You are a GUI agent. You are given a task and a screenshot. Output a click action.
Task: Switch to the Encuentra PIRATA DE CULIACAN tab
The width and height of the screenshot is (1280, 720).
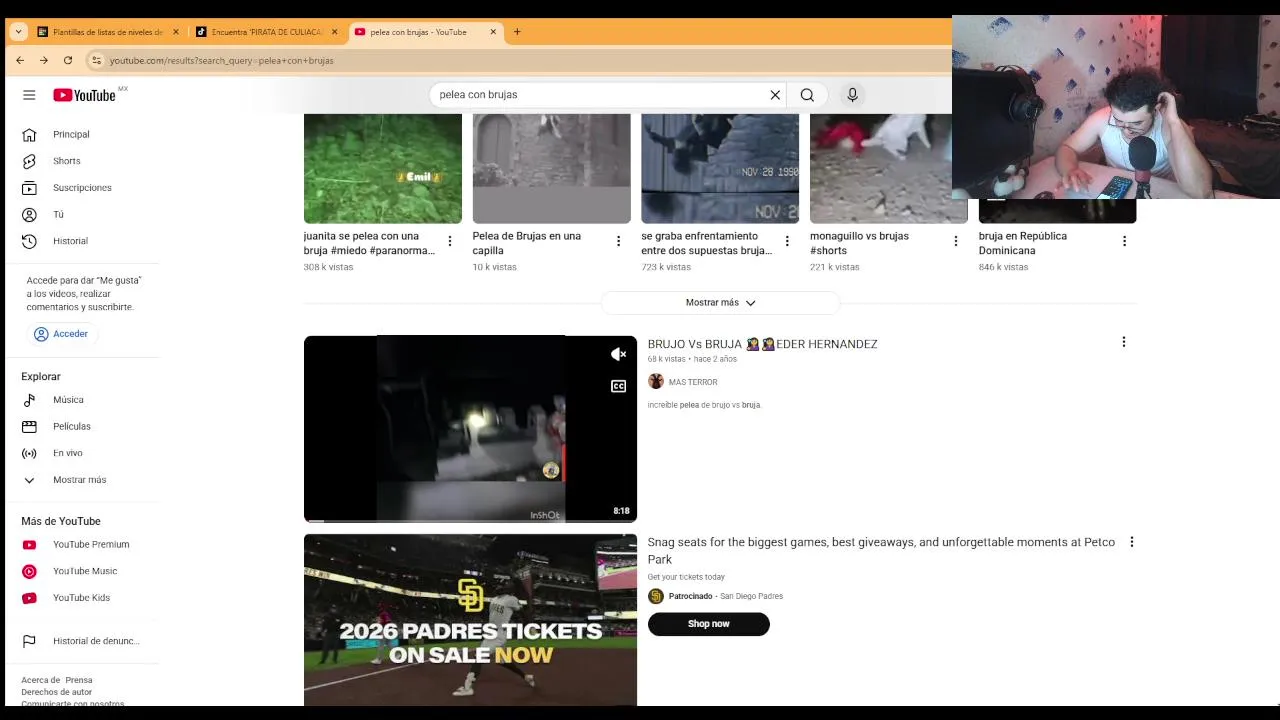point(266,32)
